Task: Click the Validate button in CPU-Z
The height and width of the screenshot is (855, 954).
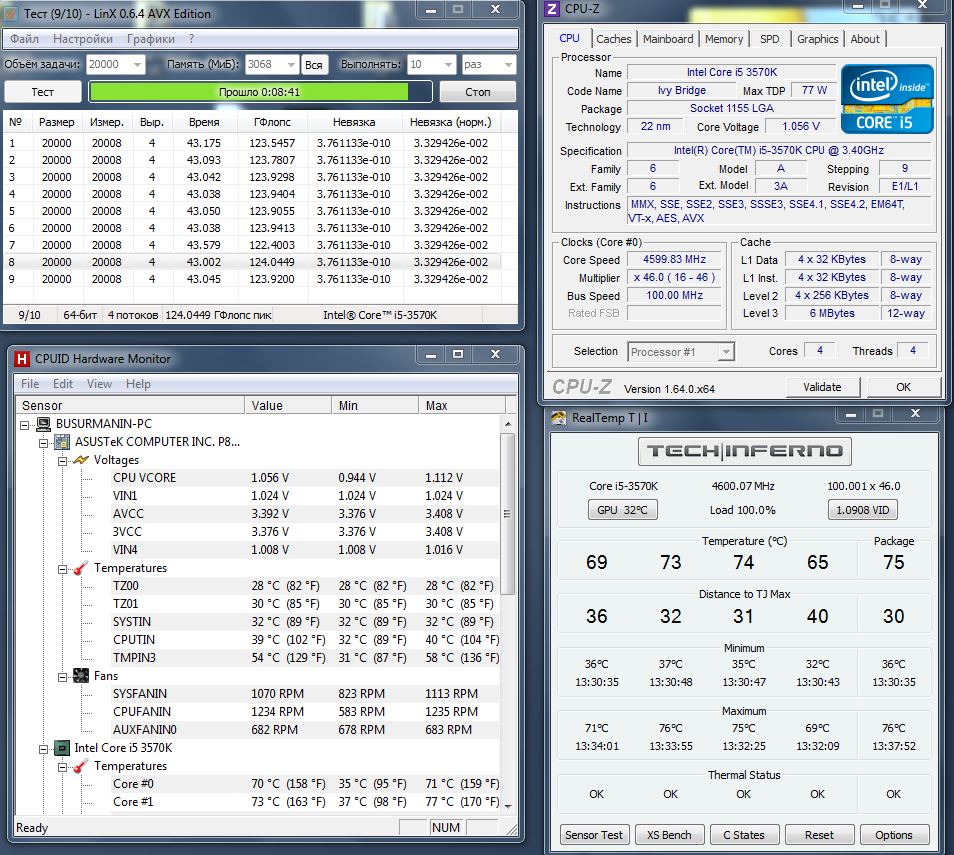Action: click(x=822, y=387)
